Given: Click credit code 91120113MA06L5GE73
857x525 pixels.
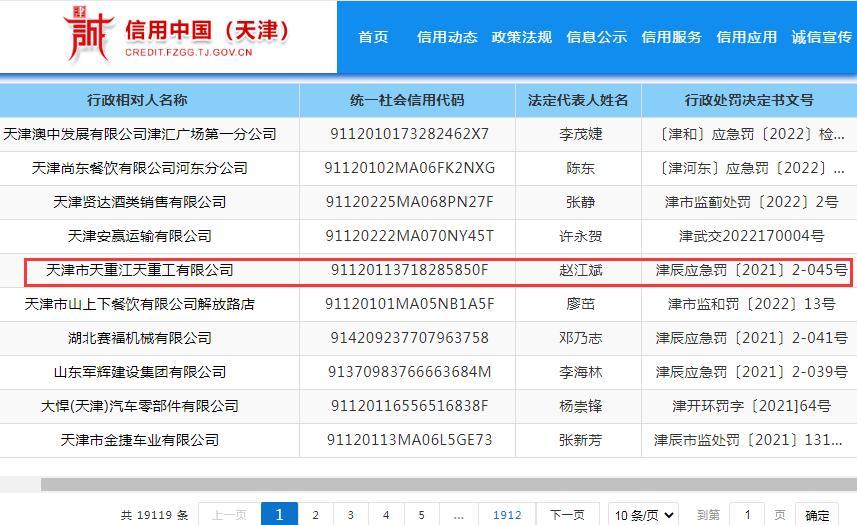Looking at the screenshot, I should click(x=409, y=440).
